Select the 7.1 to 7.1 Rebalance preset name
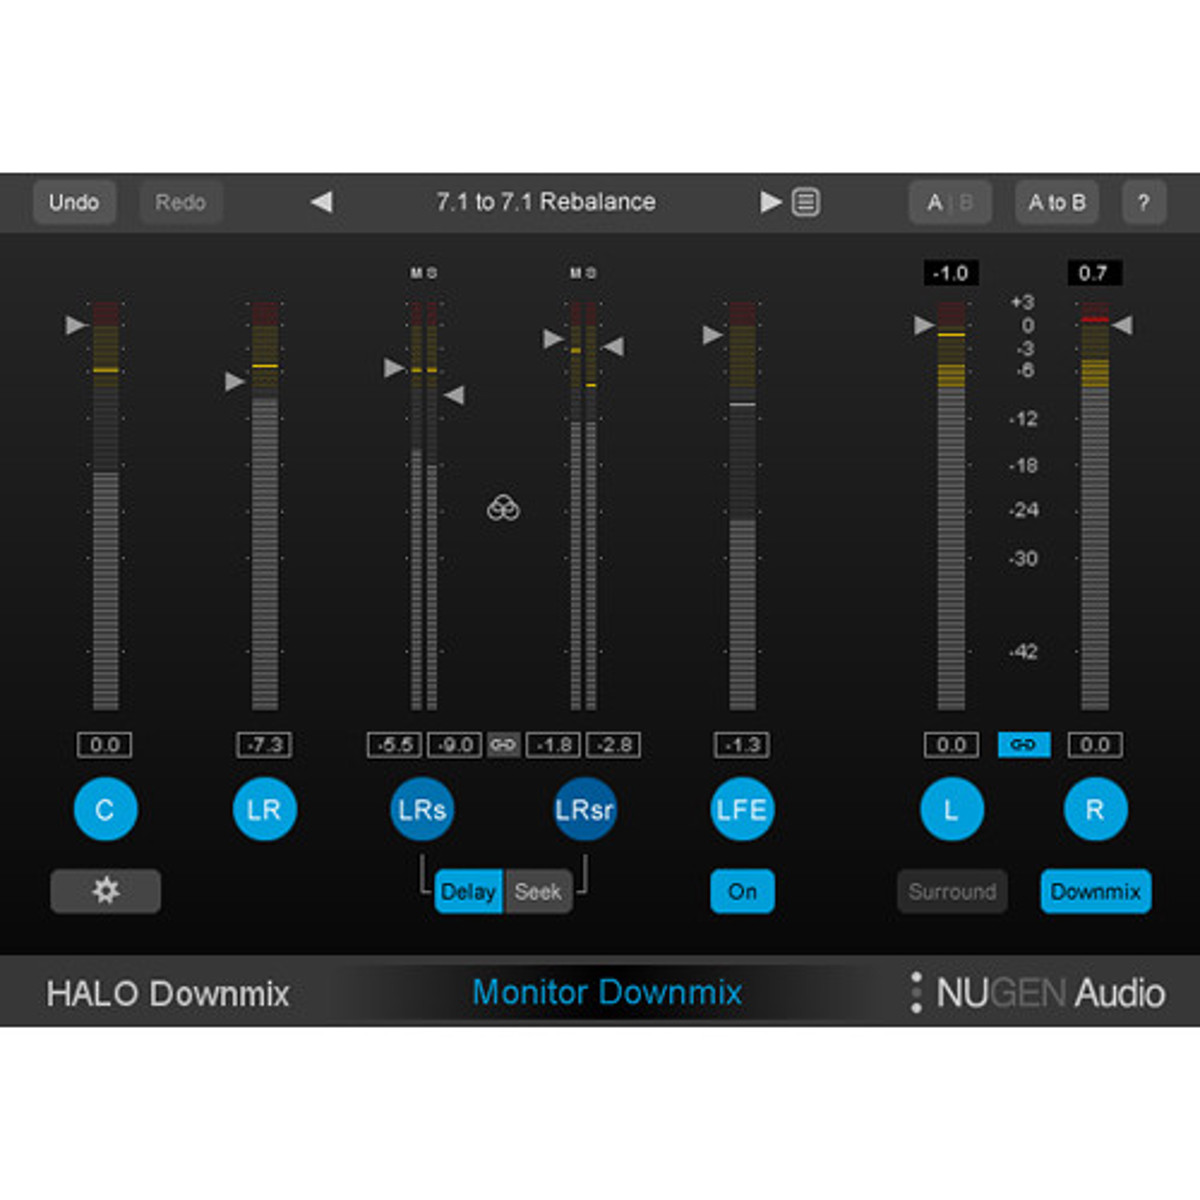 [x=546, y=202]
